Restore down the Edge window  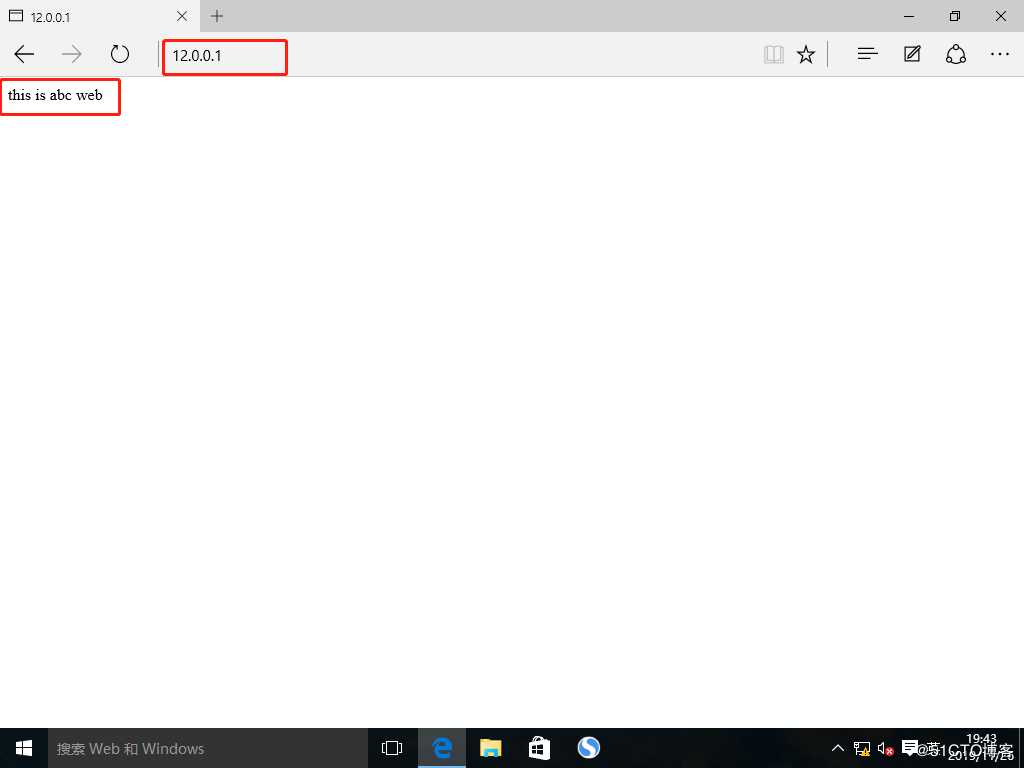[x=955, y=16]
